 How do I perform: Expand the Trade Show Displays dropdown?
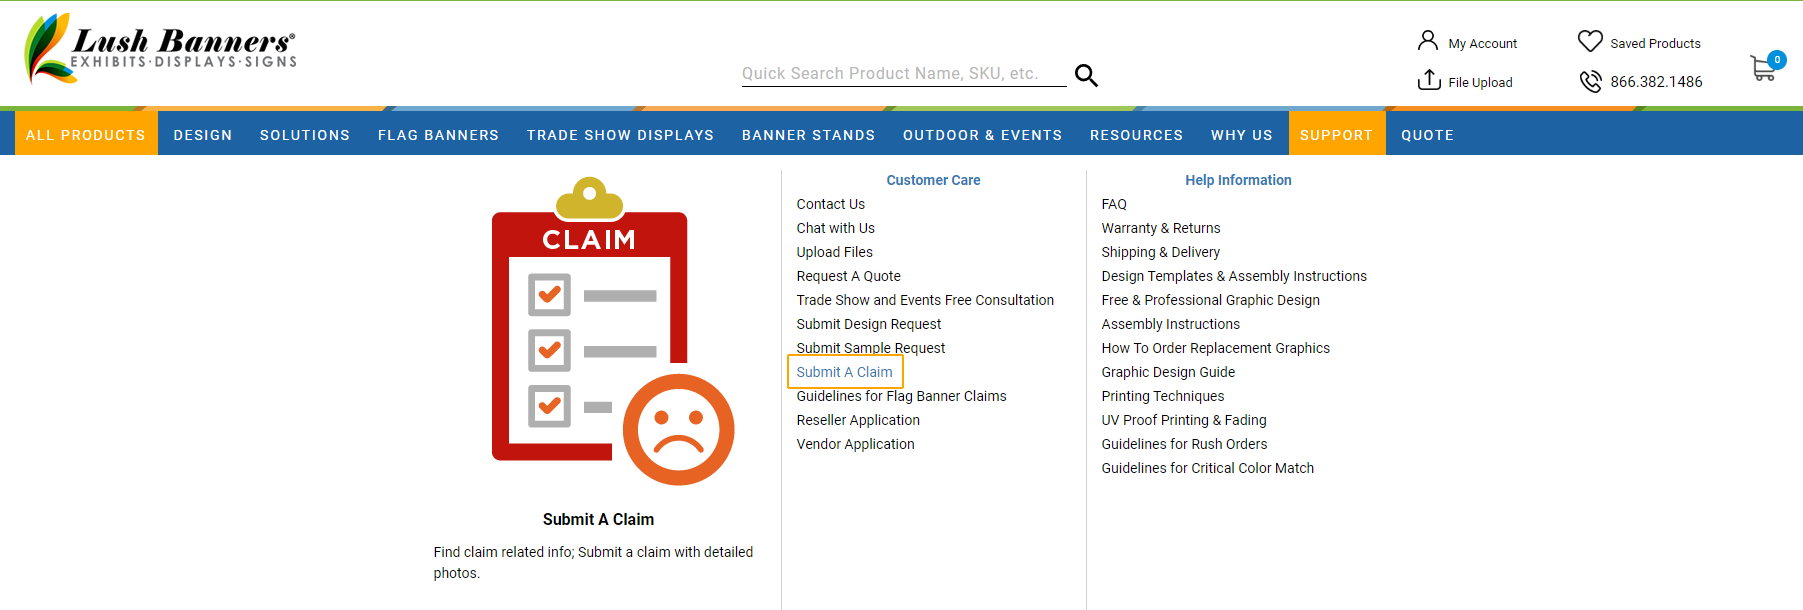click(x=620, y=135)
